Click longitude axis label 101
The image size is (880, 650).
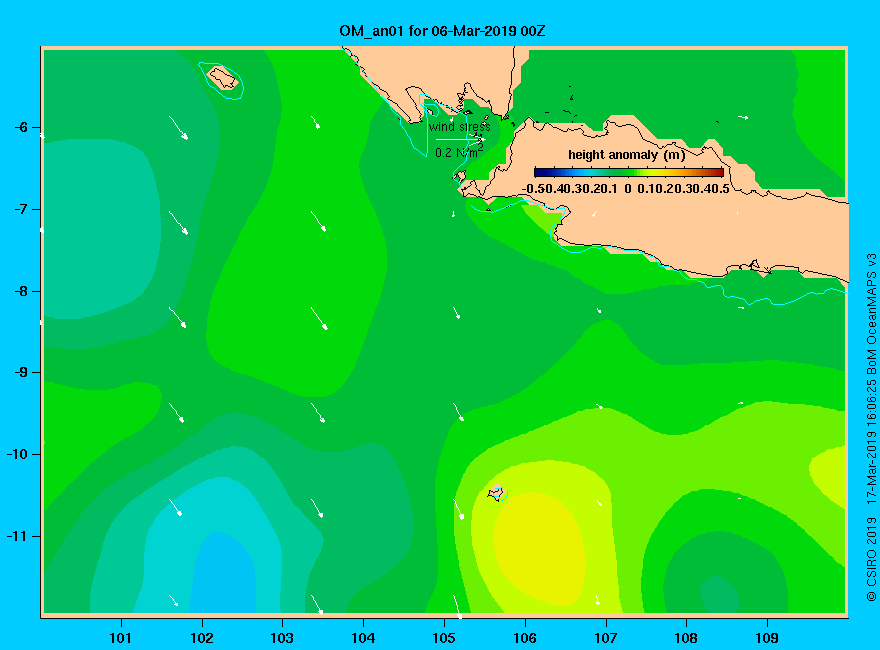120,638
